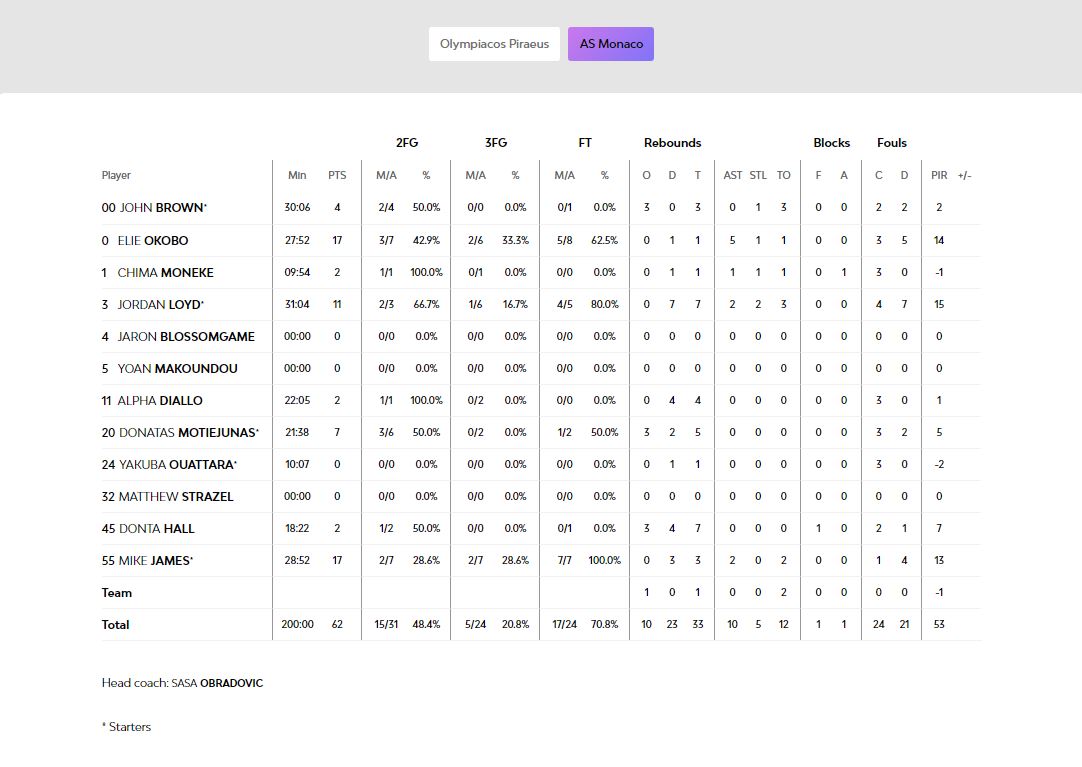Open Donatas Motiejunas player profile
The height and width of the screenshot is (767, 1082).
[188, 432]
